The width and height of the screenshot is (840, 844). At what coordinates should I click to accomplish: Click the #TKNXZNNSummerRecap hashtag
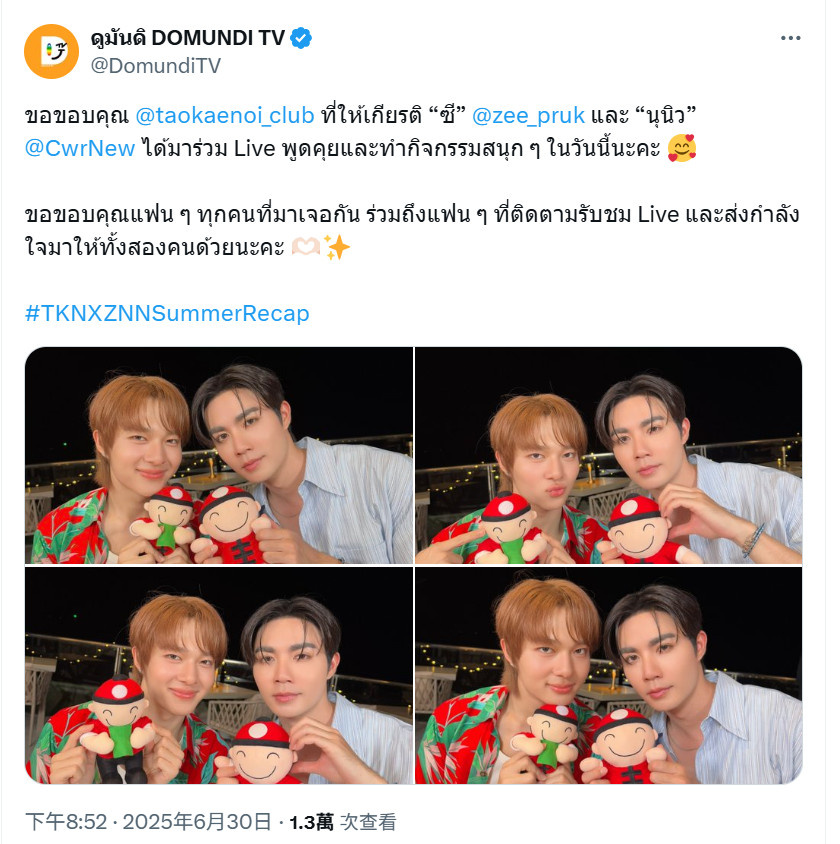tap(167, 313)
